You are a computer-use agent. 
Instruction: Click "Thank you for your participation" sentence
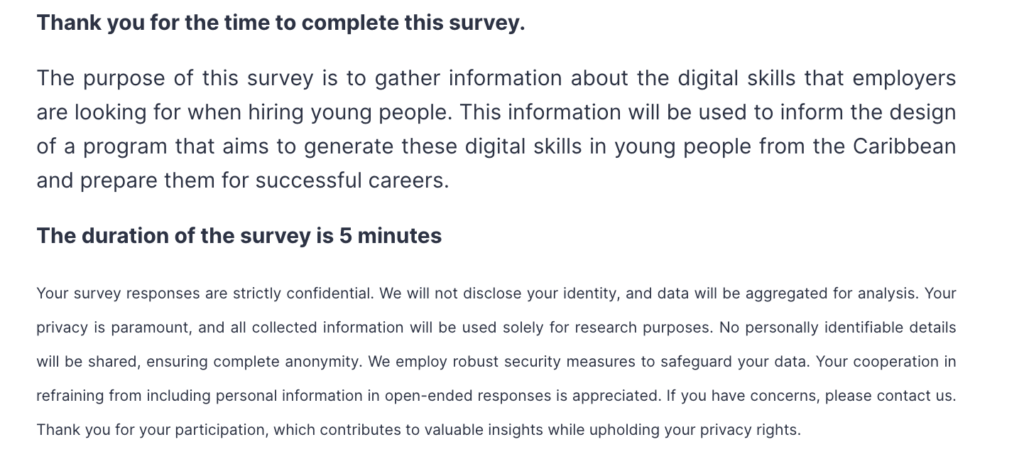[150, 429]
